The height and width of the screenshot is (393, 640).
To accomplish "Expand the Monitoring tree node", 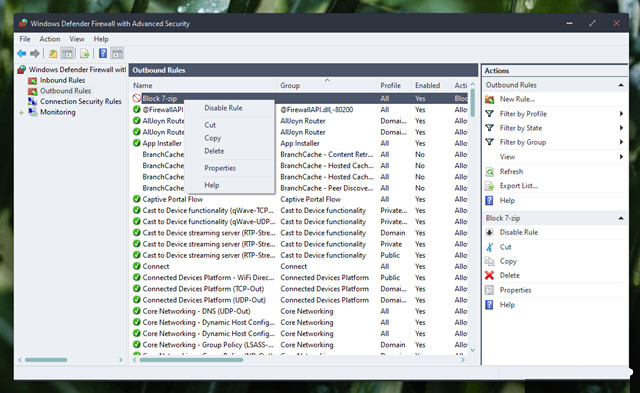I will [x=21, y=113].
